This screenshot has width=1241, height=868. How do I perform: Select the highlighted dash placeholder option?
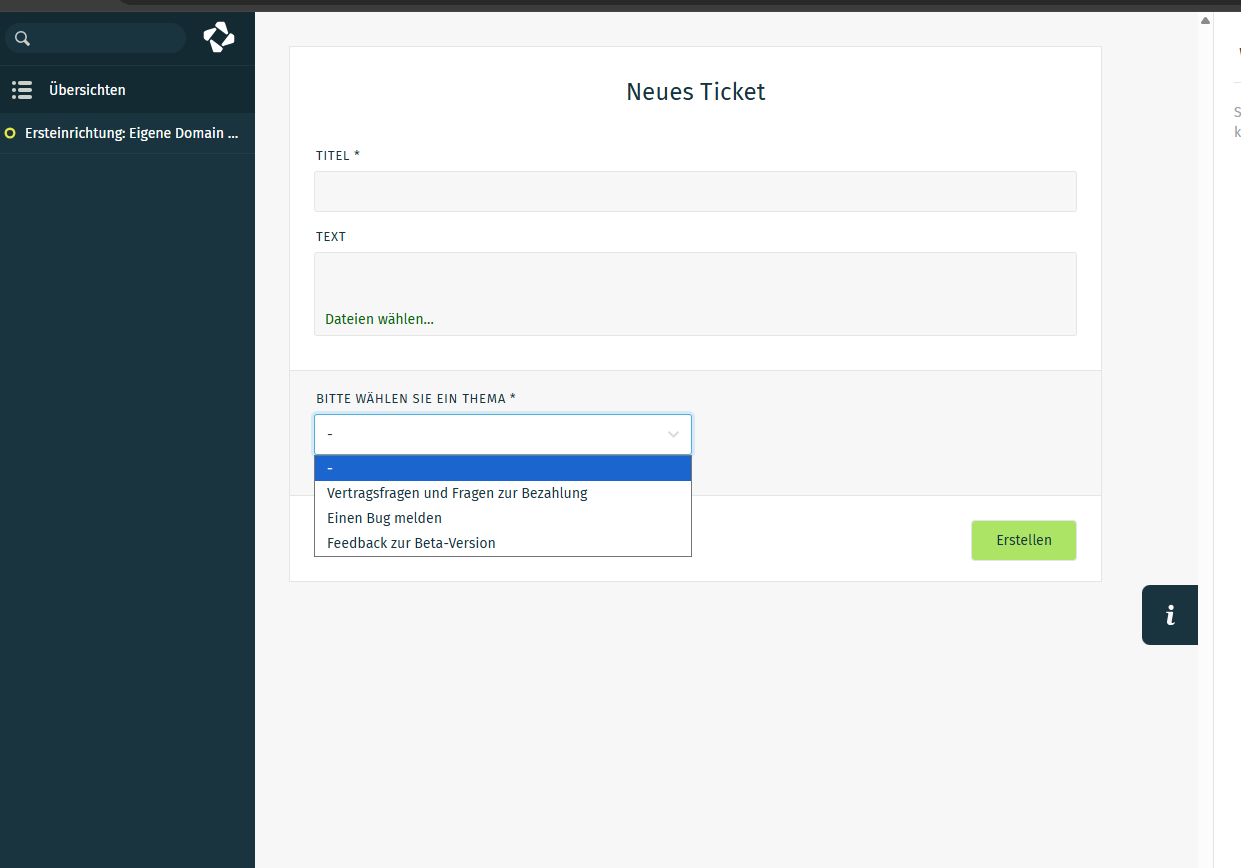[502, 468]
